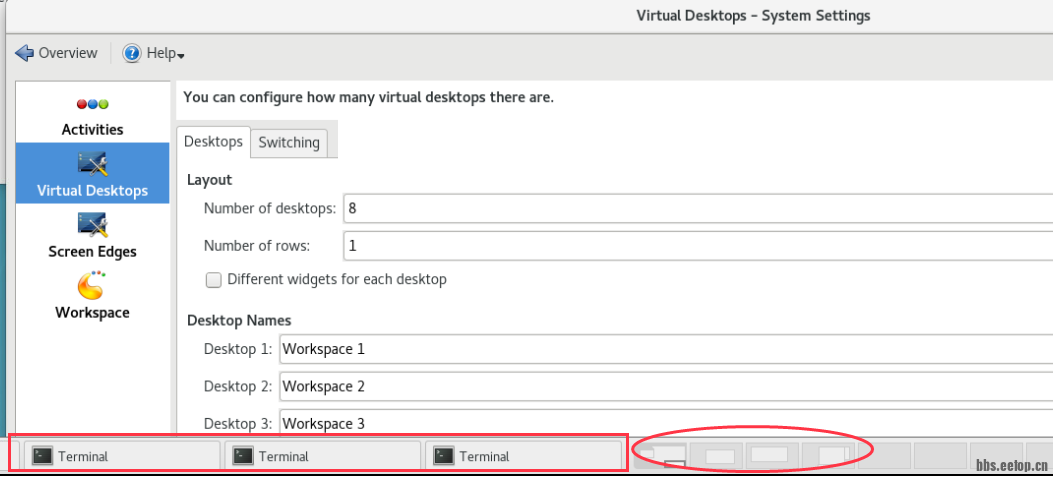
Task: Open the Workspace settings icon
Action: coord(92,286)
